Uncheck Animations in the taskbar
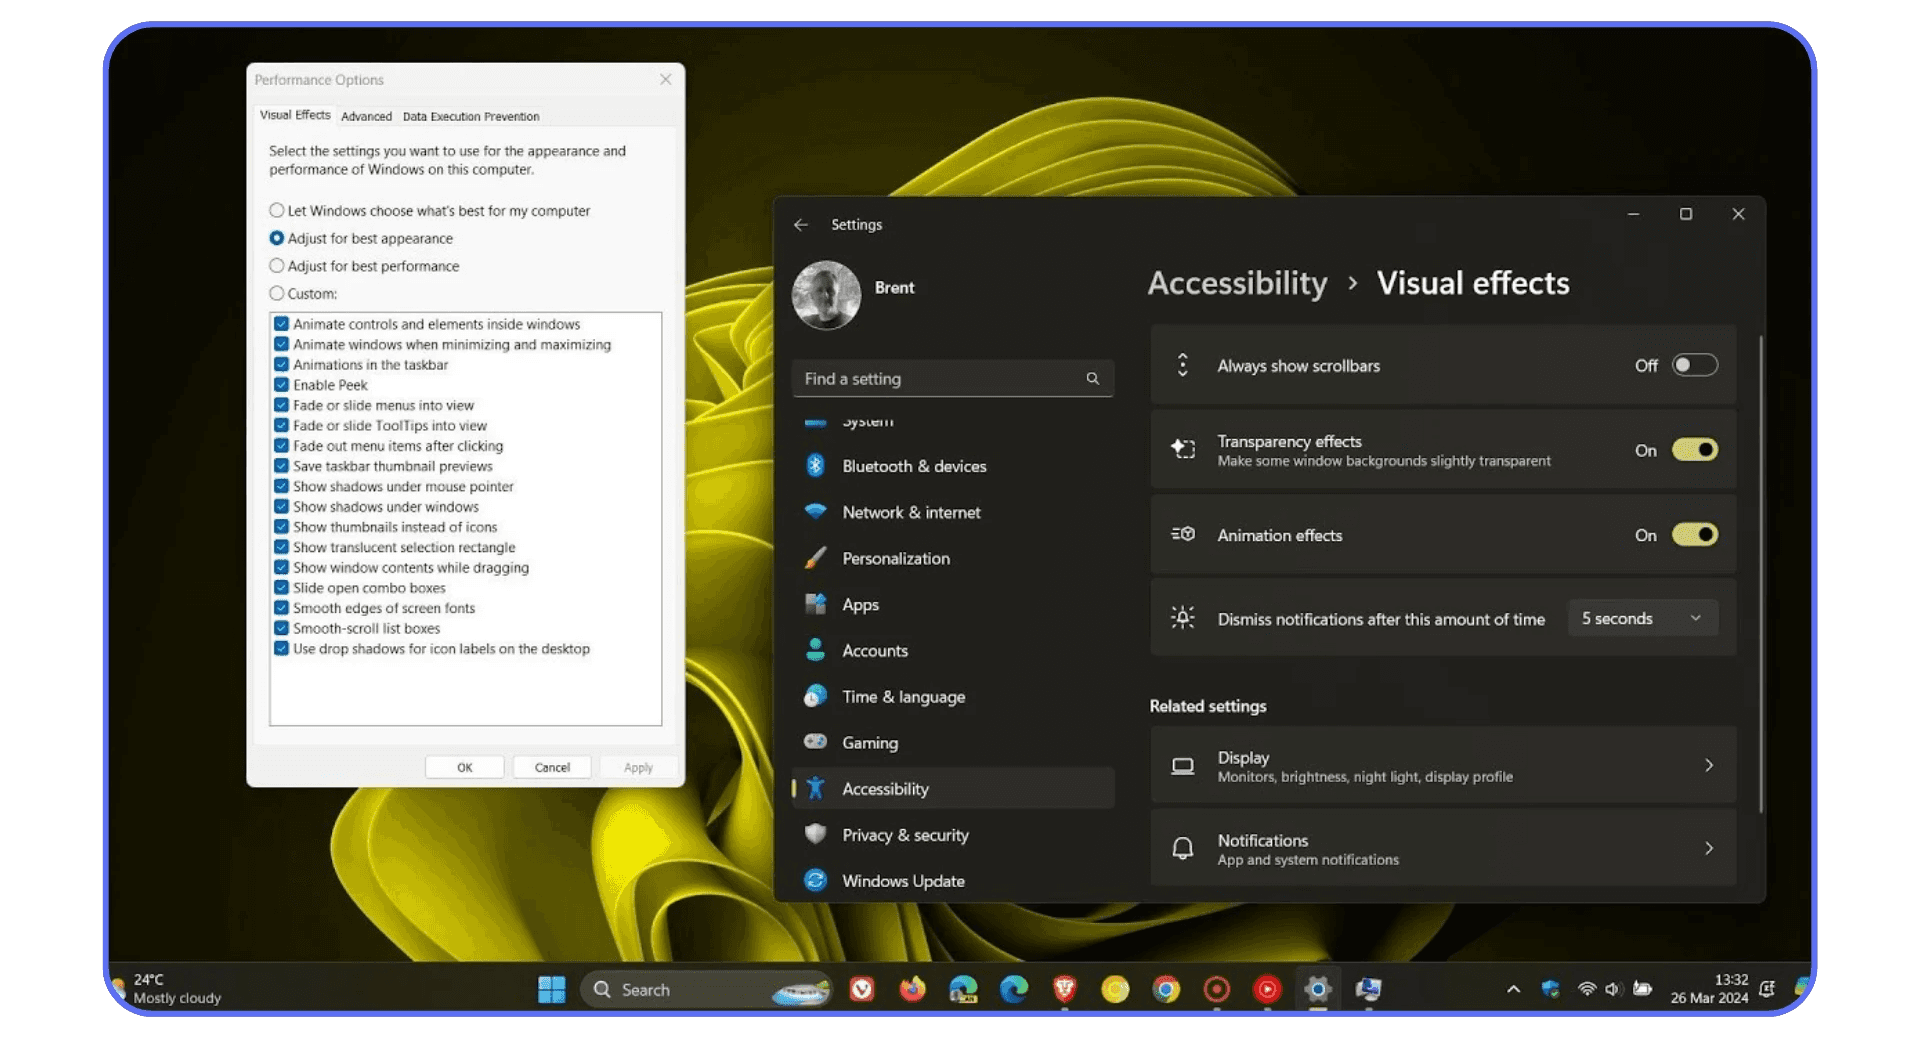1920x1041 pixels. click(x=282, y=364)
